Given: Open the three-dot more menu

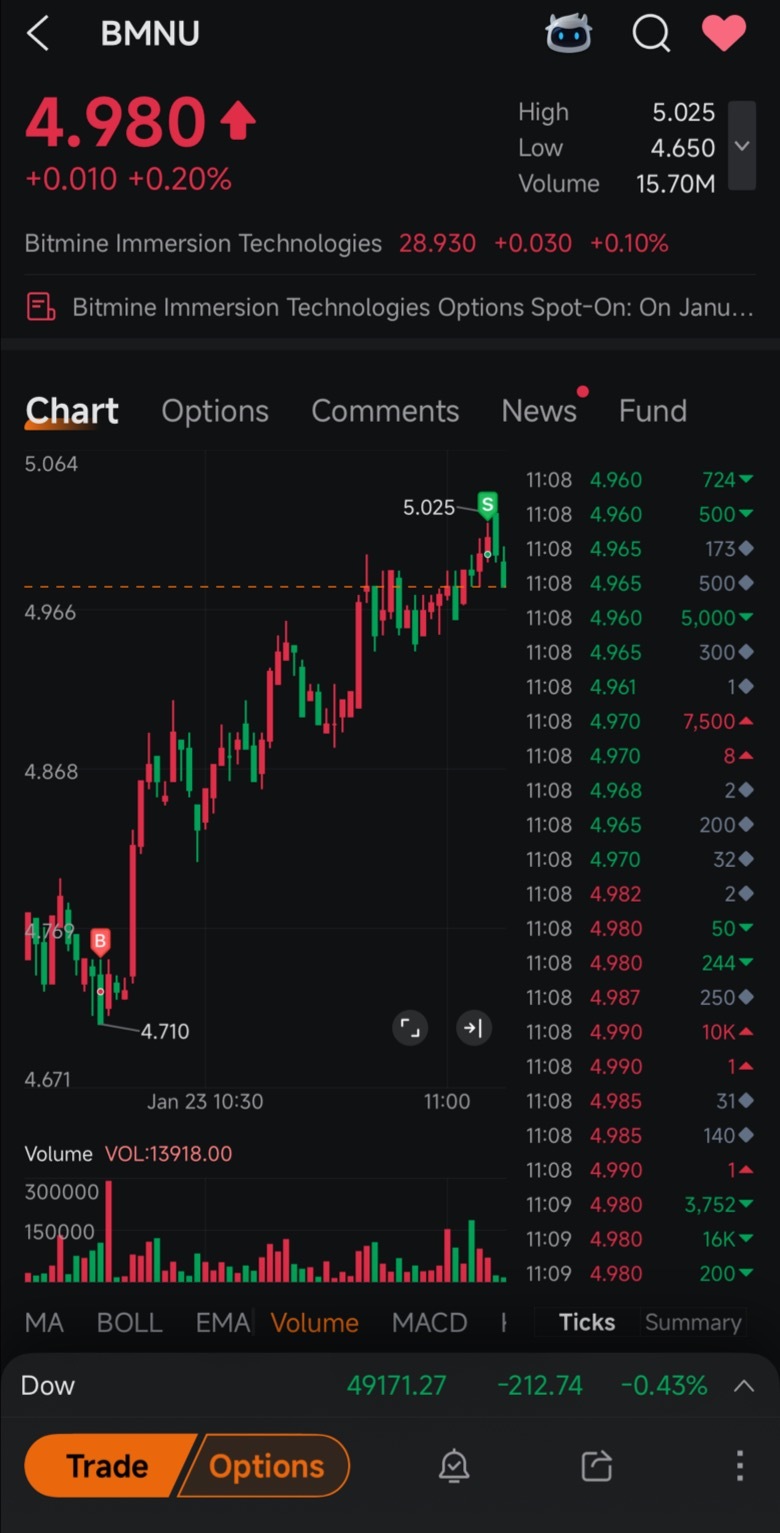Looking at the screenshot, I should (x=740, y=1466).
